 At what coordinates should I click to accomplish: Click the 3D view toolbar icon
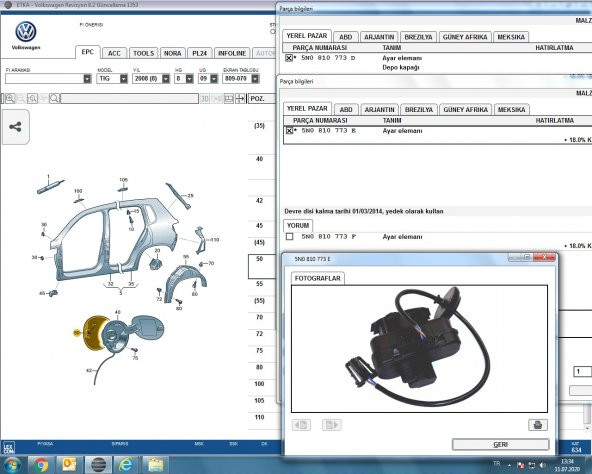[x=205, y=99]
